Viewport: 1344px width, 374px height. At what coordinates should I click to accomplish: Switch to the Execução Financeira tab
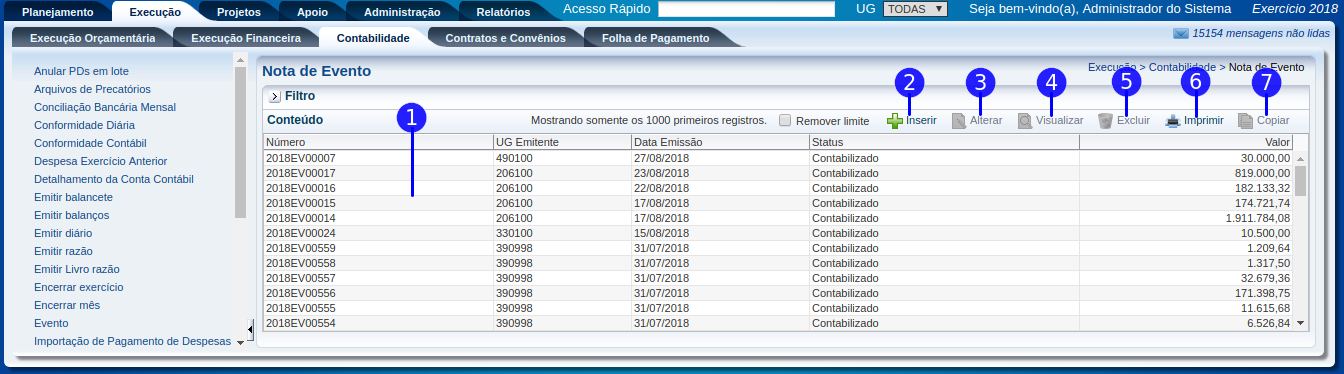click(x=246, y=38)
